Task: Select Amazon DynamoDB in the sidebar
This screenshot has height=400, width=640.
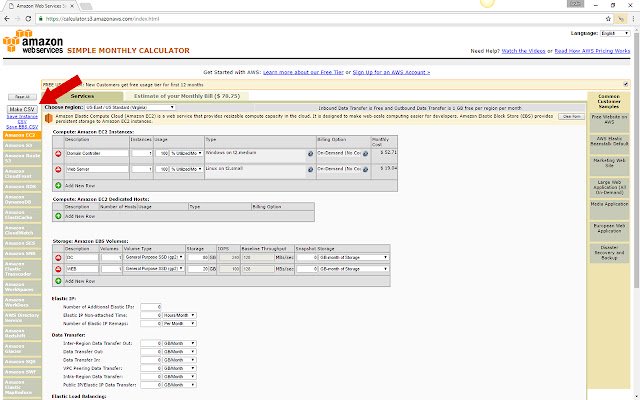Action: [x=22, y=200]
